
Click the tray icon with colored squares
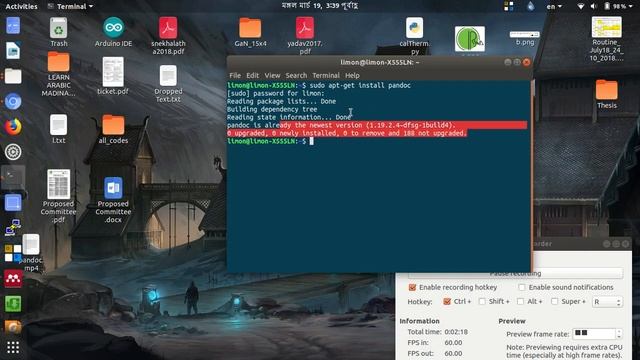(509, 6)
